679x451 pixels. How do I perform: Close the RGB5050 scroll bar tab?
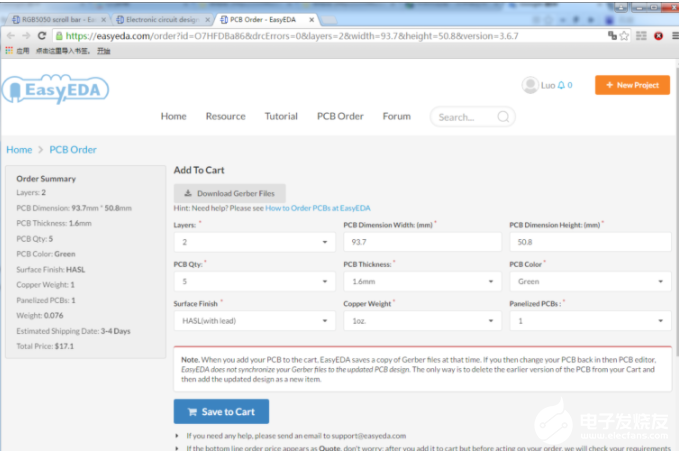103,19
